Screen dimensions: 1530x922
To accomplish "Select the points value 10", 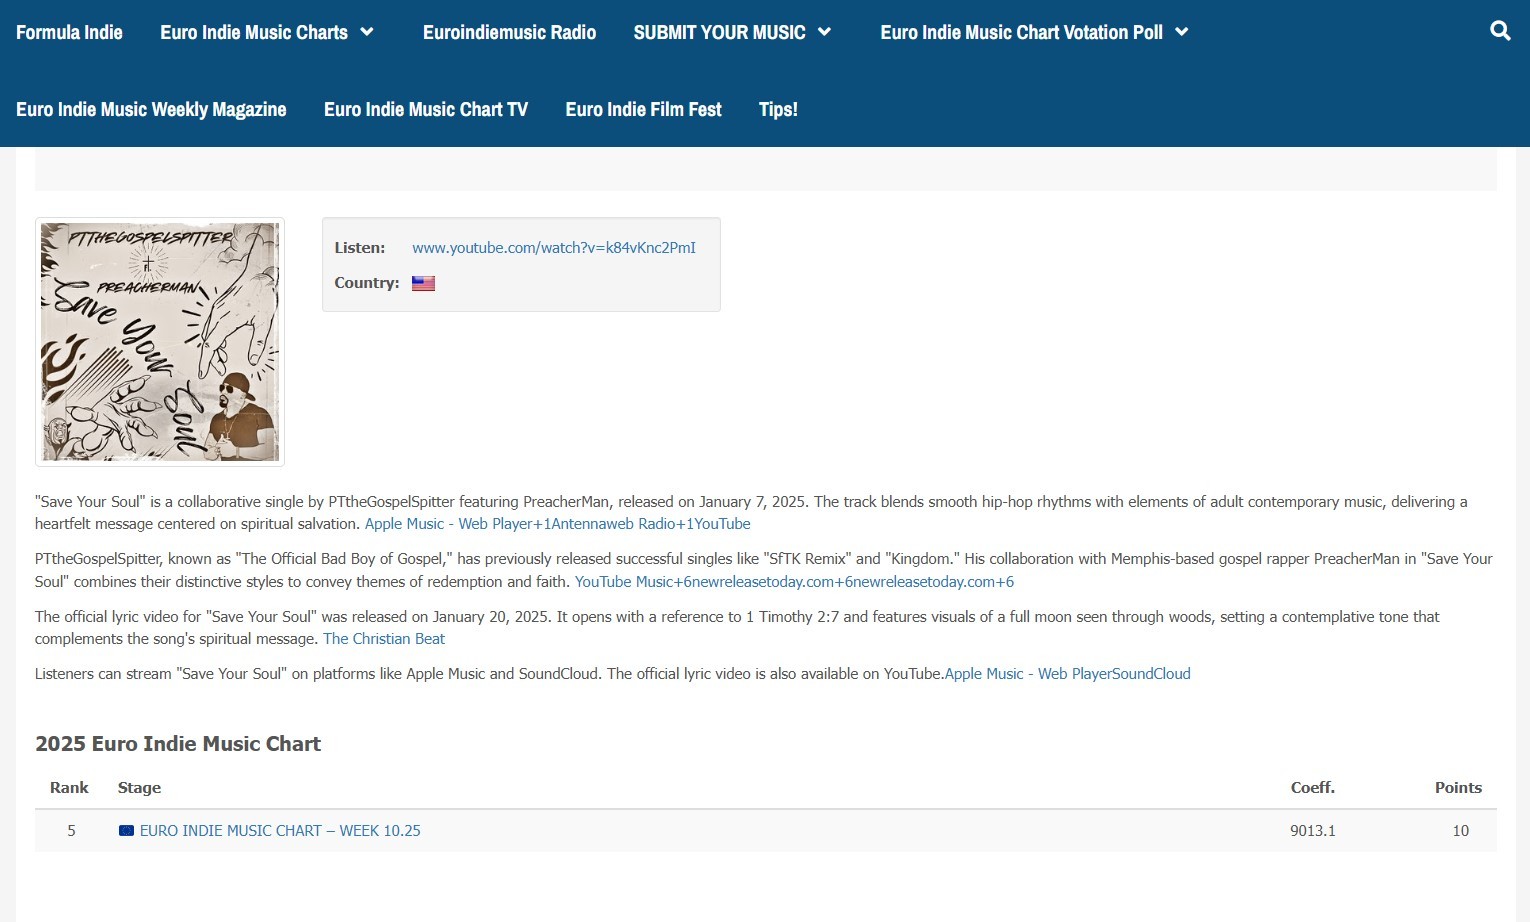I will 1460,830.
